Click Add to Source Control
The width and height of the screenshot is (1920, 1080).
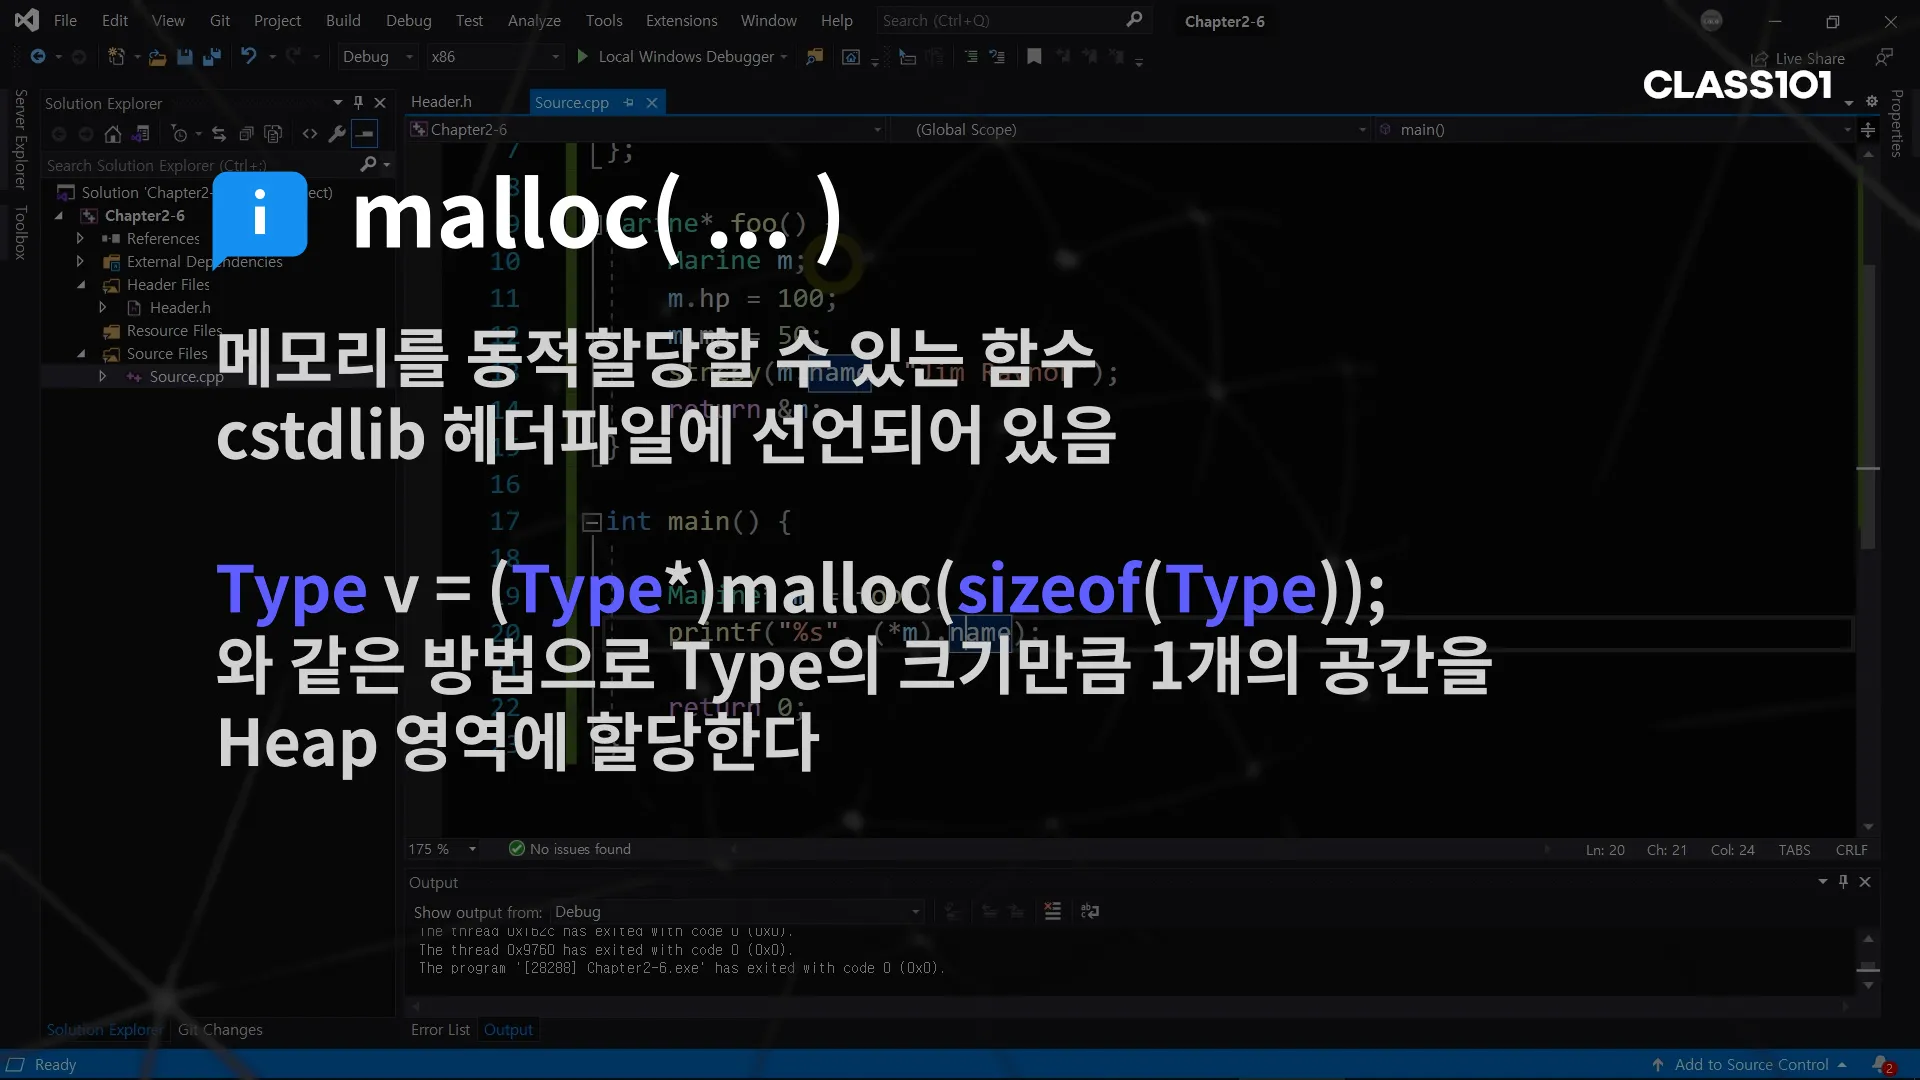(1751, 1065)
